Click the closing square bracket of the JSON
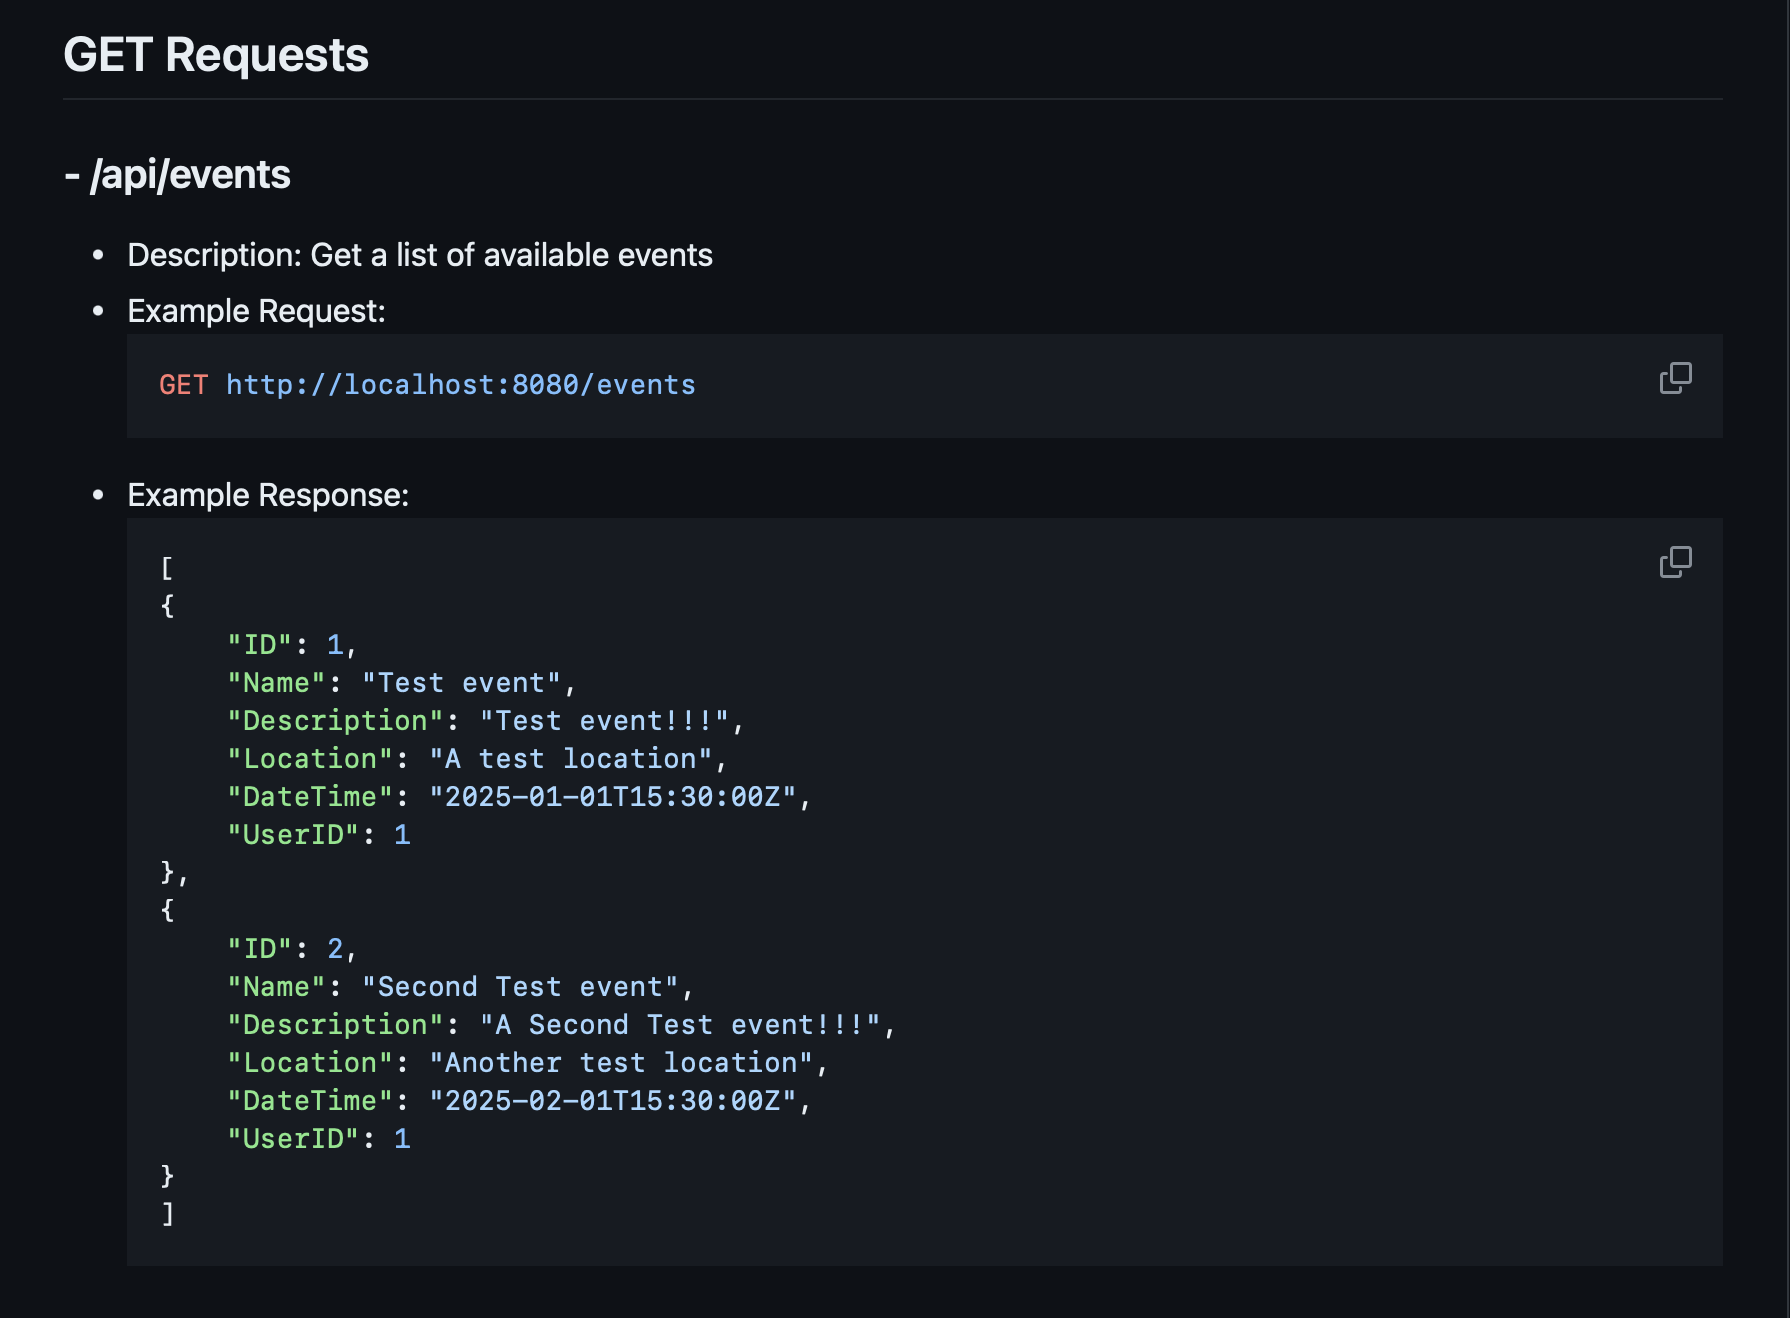1790x1318 pixels. pos(167,1214)
